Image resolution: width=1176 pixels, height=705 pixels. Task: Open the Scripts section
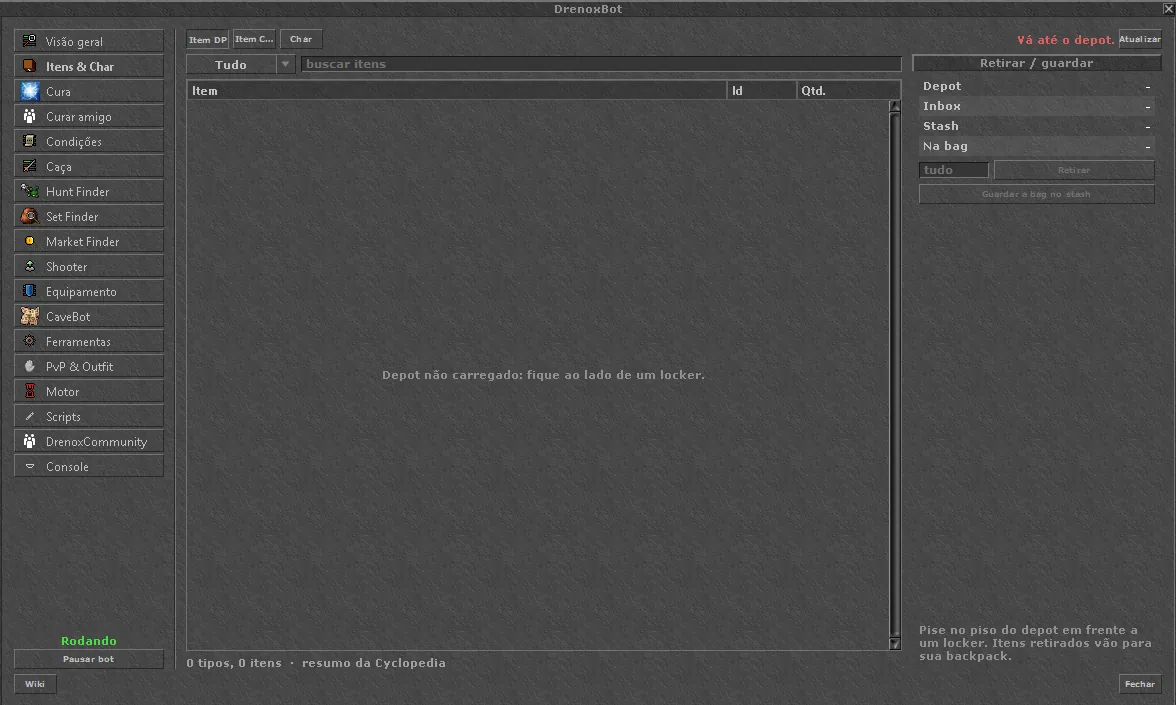tap(88, 416)
